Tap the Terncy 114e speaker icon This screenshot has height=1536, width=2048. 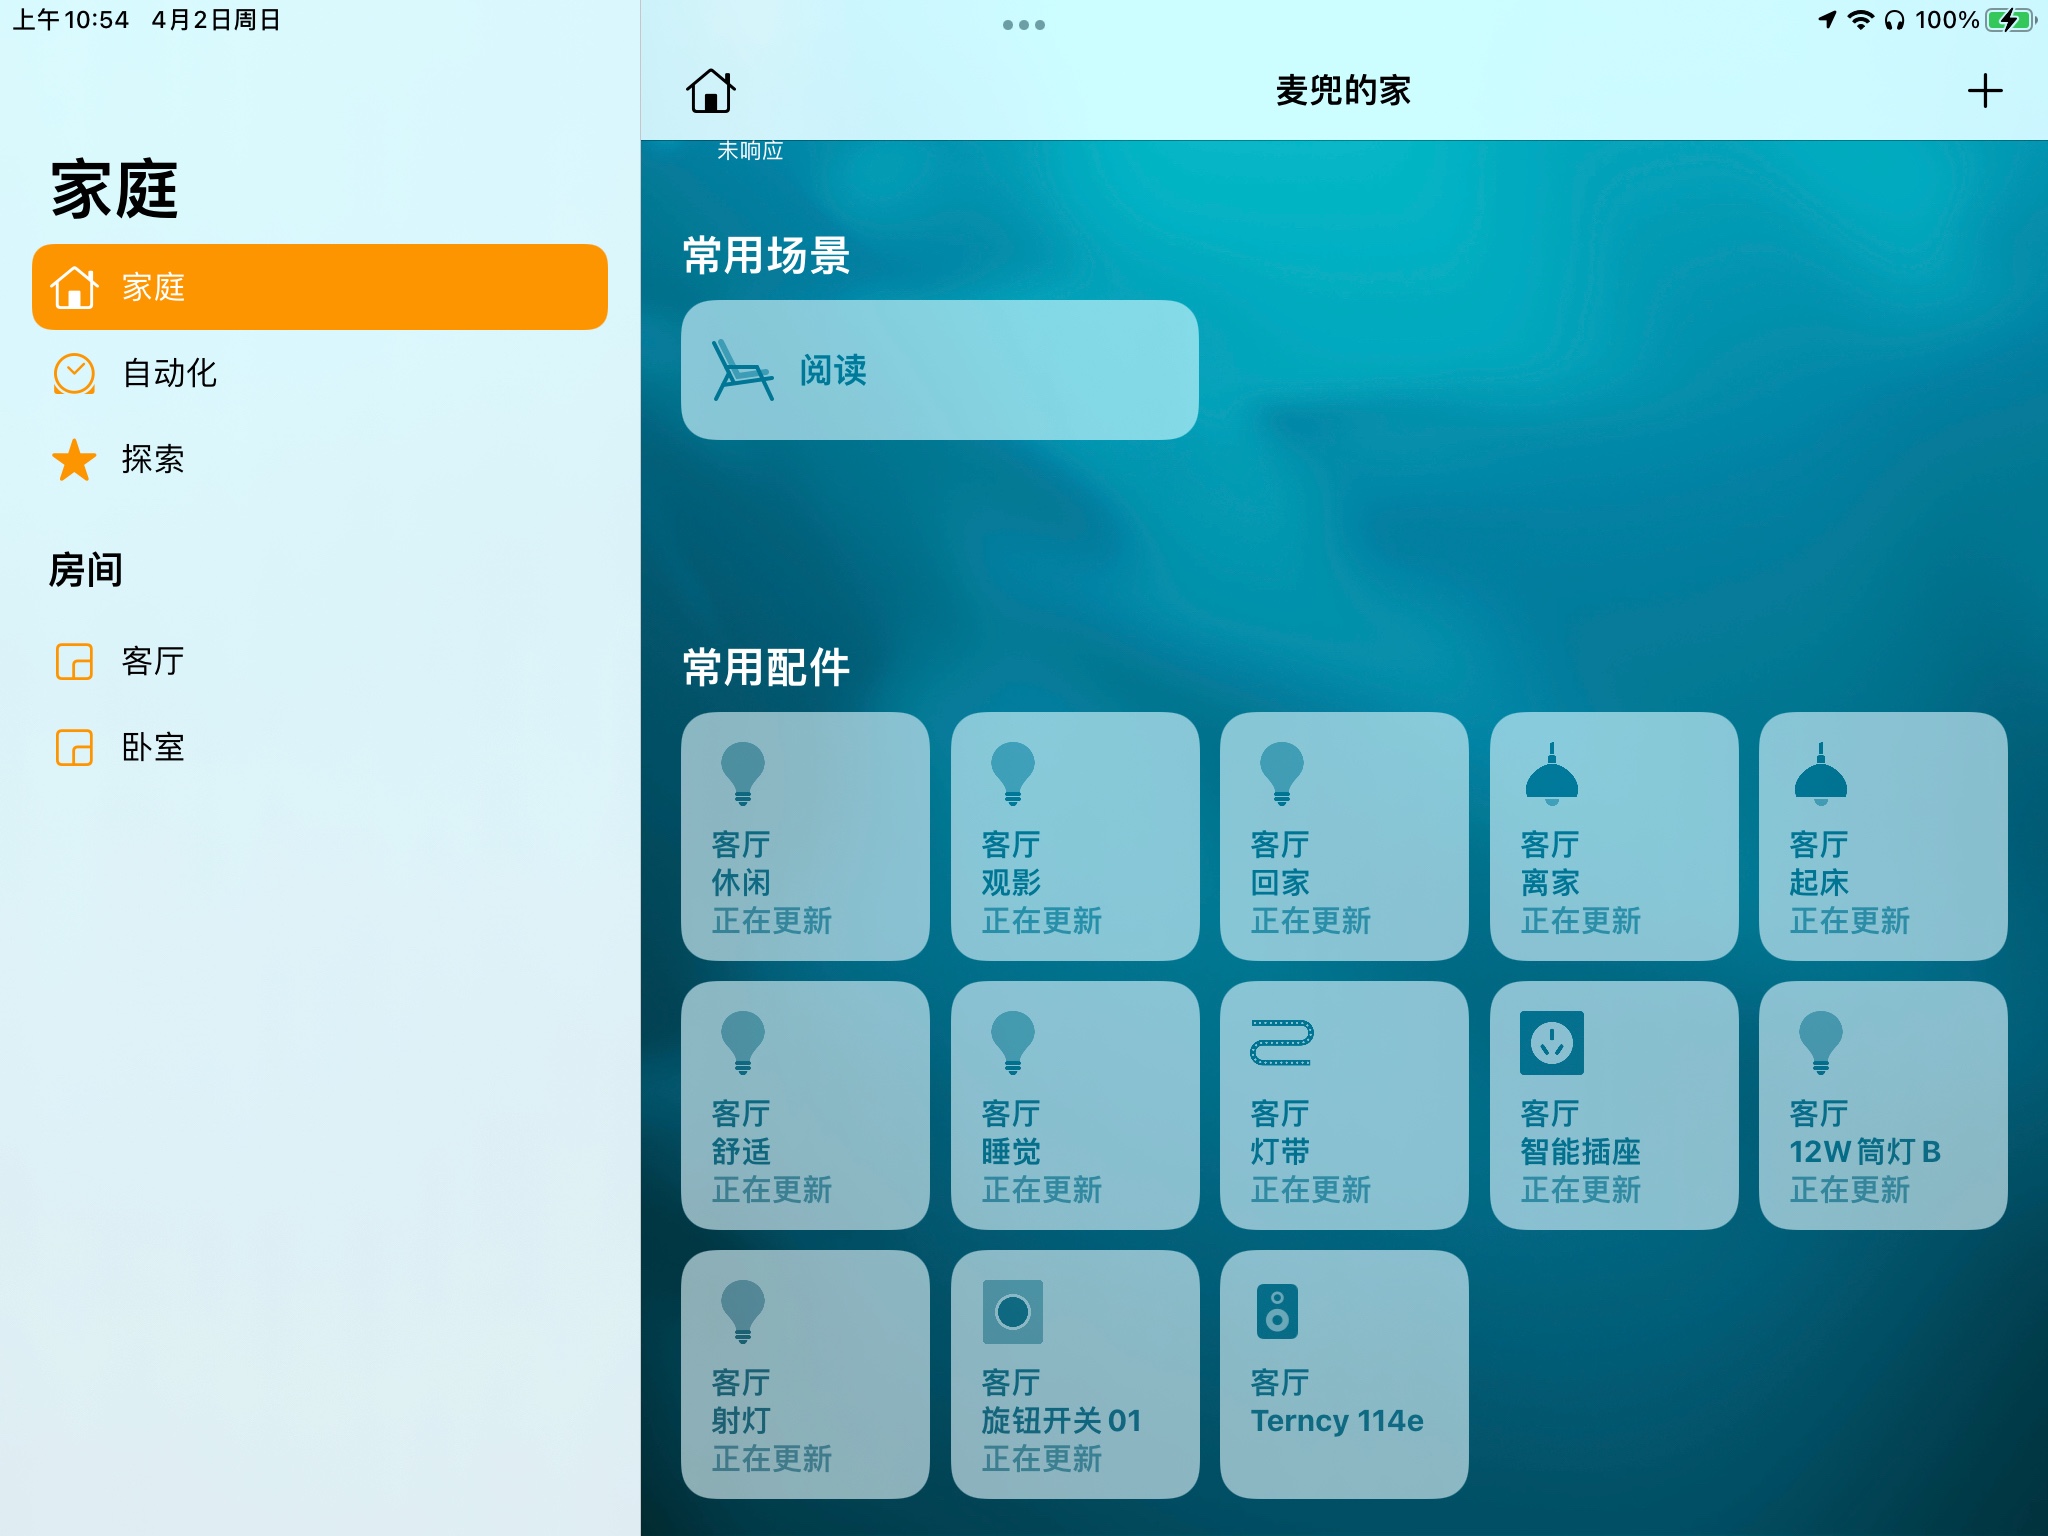coord(1277,1312)
